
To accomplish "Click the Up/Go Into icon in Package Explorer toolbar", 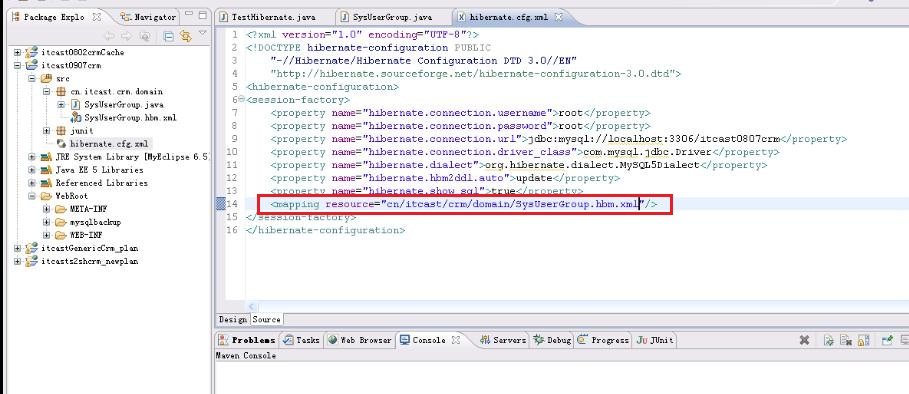I will [145, 36].
